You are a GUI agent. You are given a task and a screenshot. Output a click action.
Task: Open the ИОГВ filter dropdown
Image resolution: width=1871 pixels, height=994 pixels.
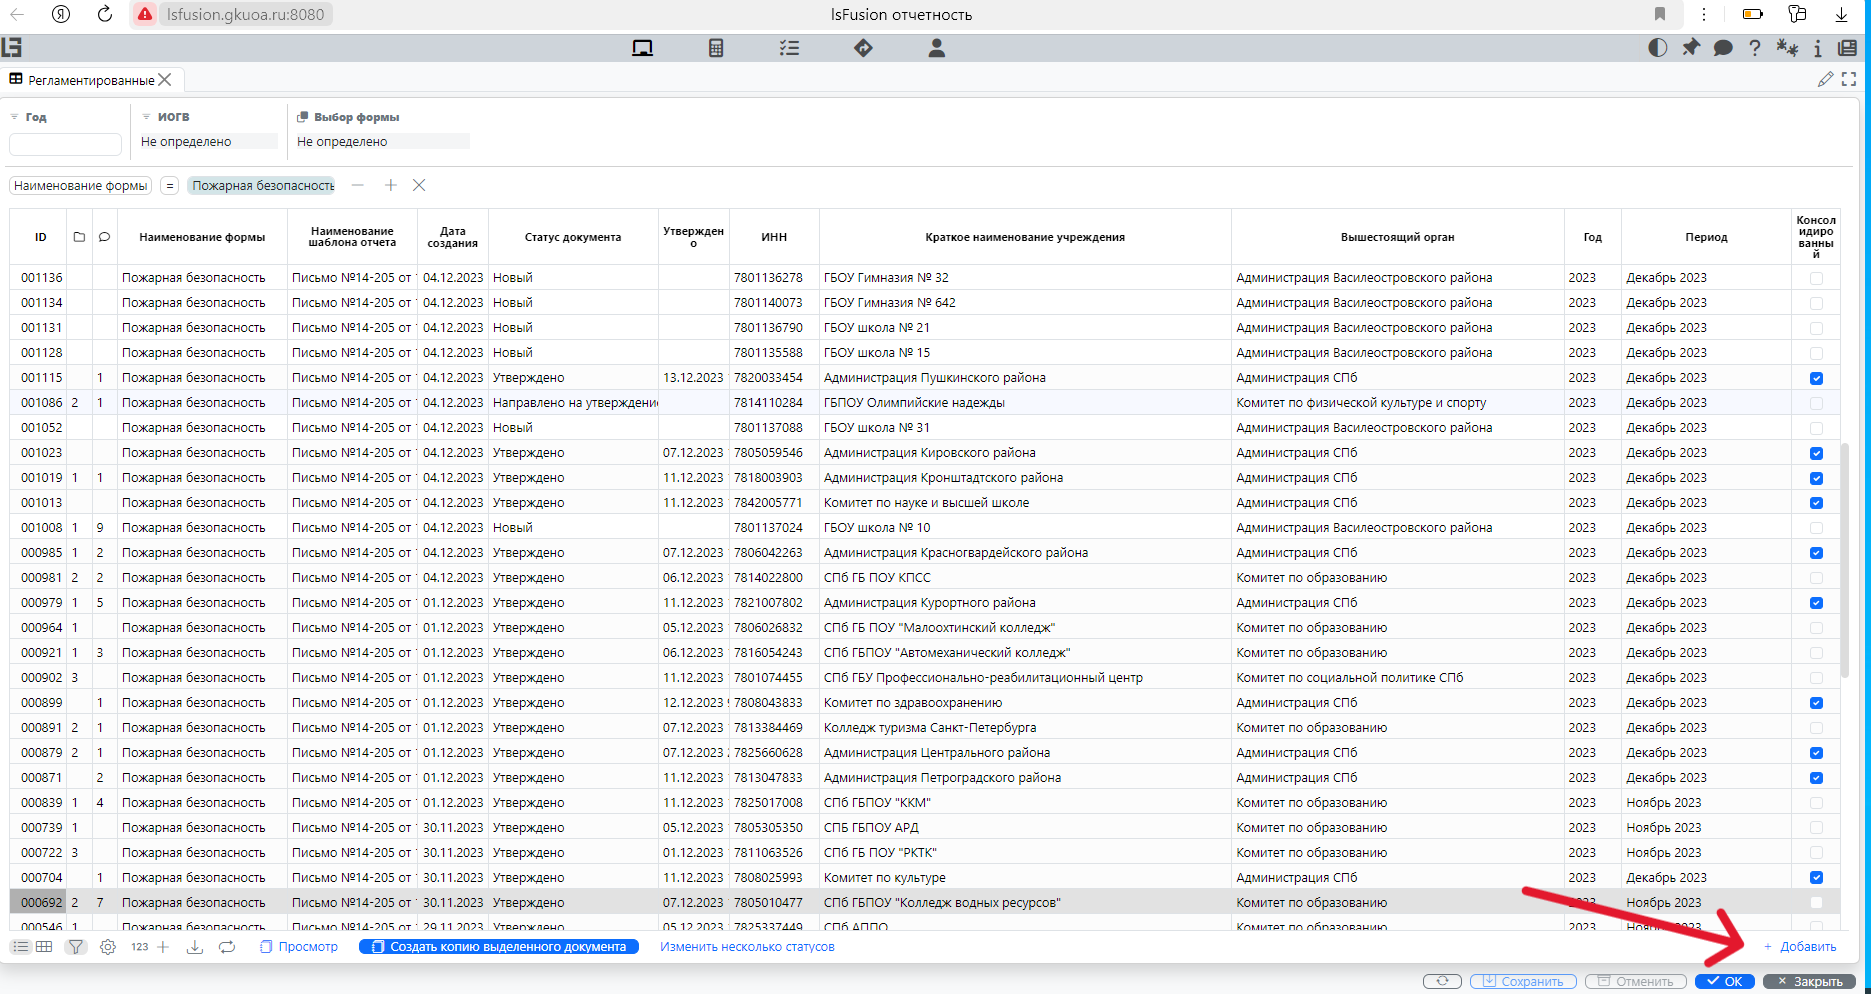point(207,142)
